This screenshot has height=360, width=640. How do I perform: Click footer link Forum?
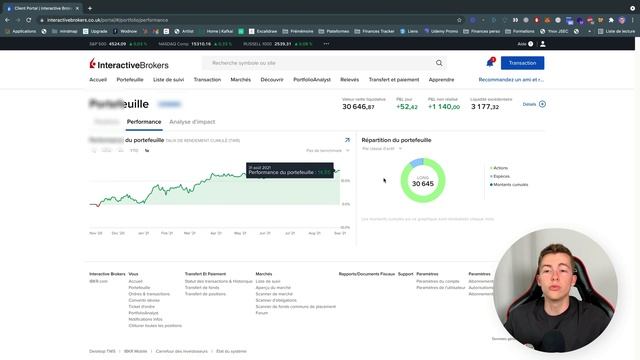coord(262,313)
